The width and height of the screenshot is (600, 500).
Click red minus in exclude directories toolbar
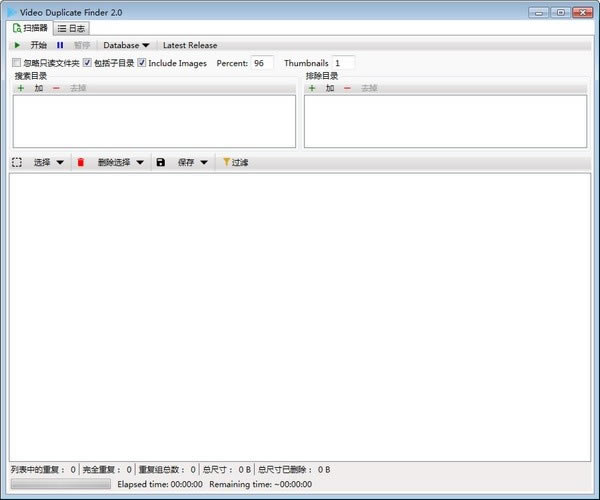pyautogui.click(x=347, y=88)
